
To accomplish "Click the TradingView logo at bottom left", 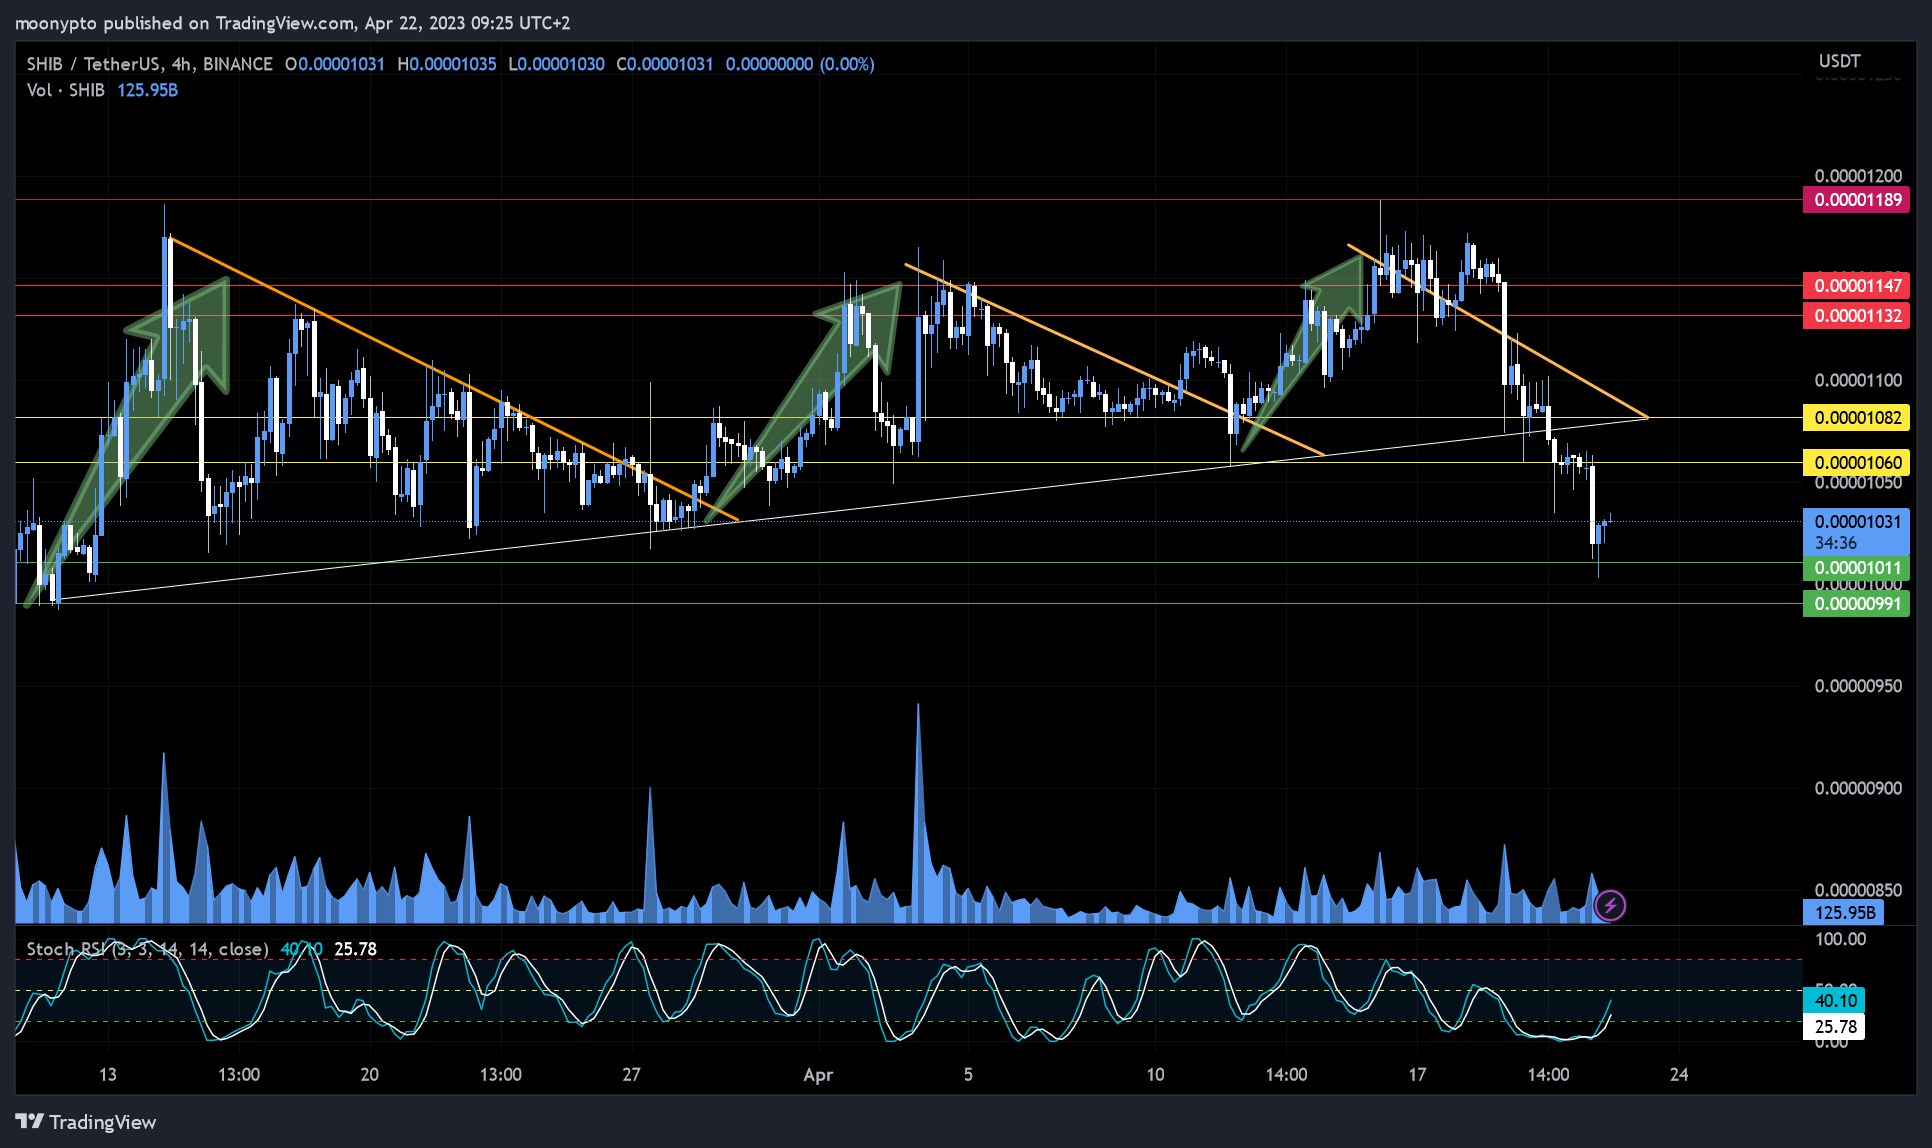I will point(86,1122).
